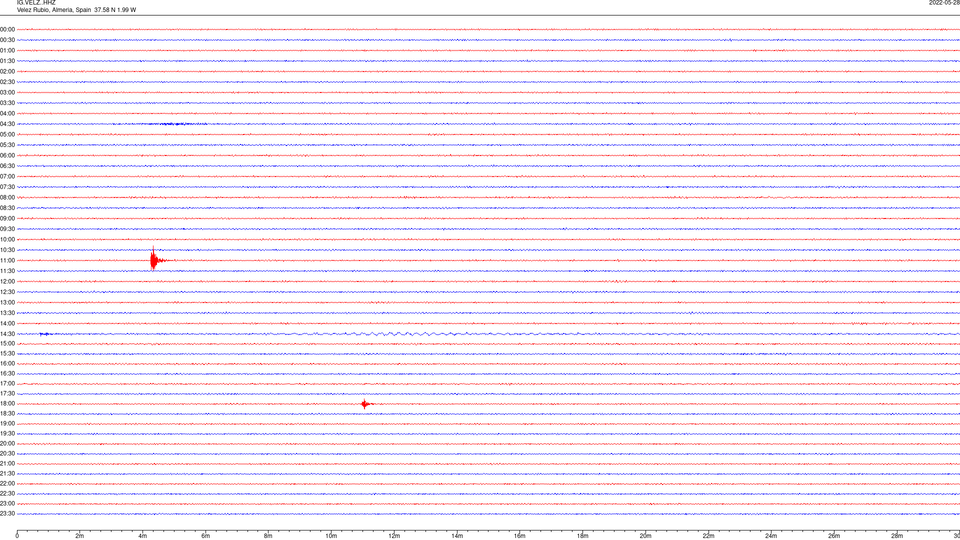Select the 14:00 row label
The image size is (960, 540).
pos(7,323)
